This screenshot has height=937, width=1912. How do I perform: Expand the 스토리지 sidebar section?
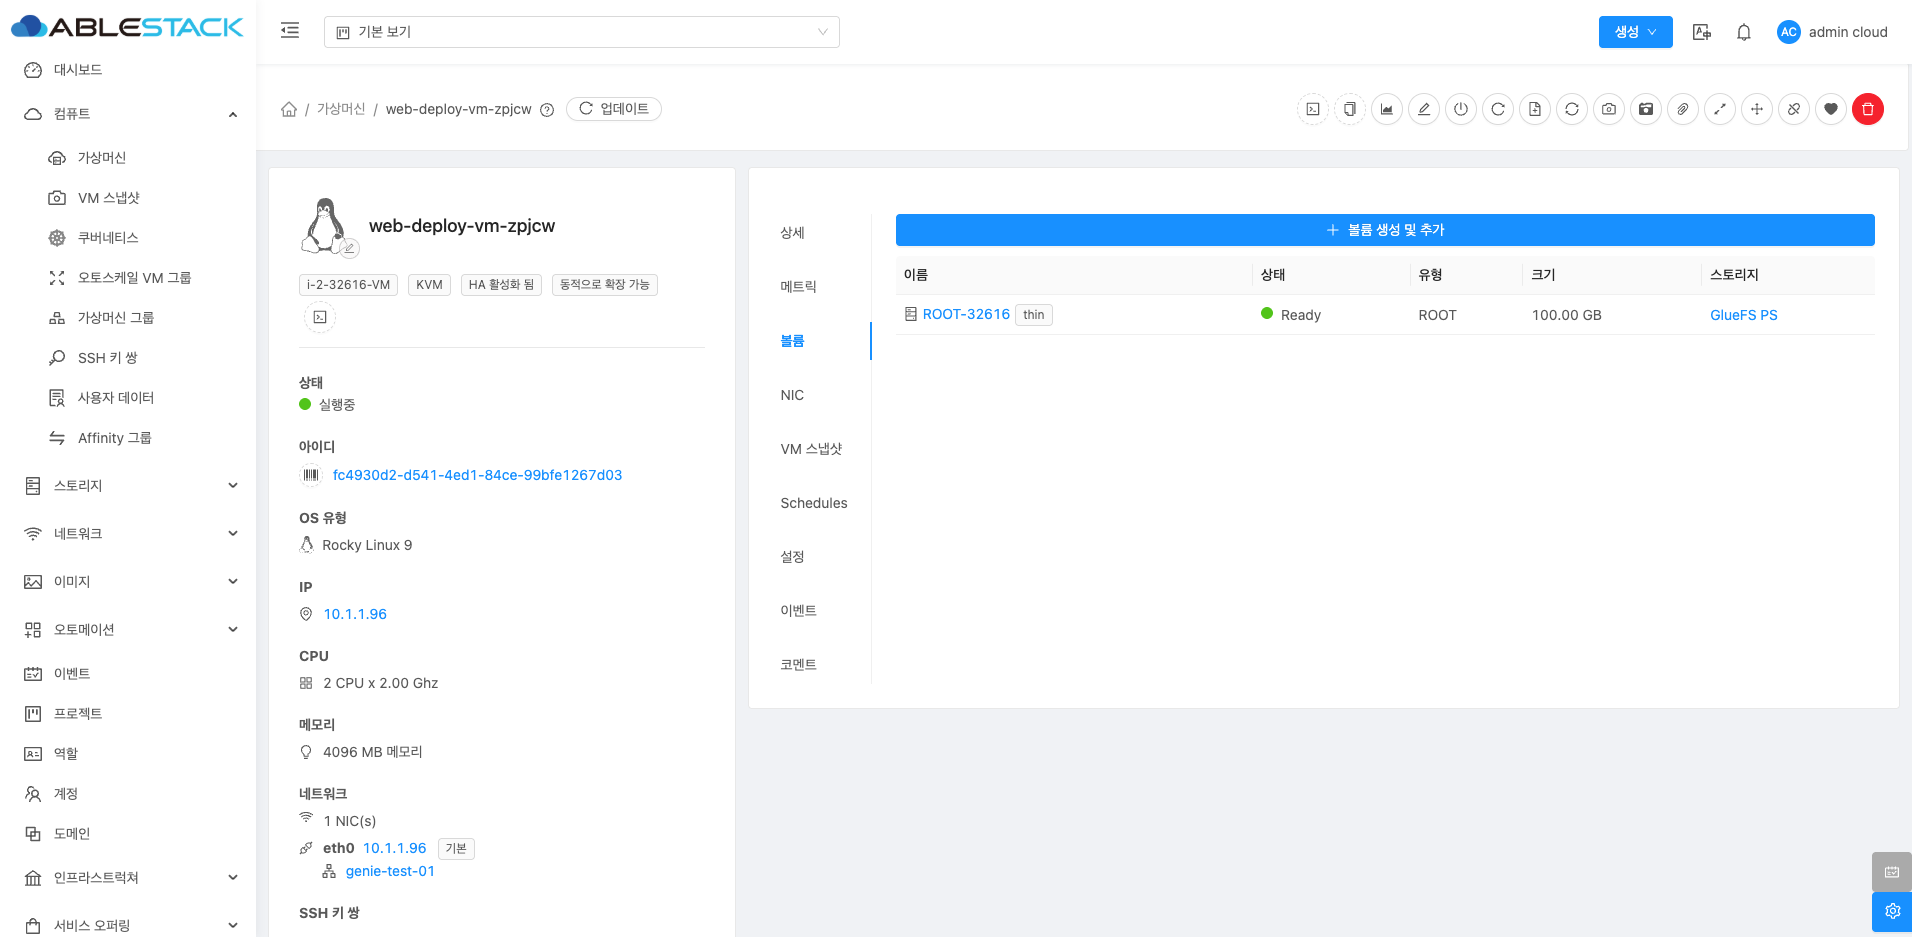tap(232, 486)
